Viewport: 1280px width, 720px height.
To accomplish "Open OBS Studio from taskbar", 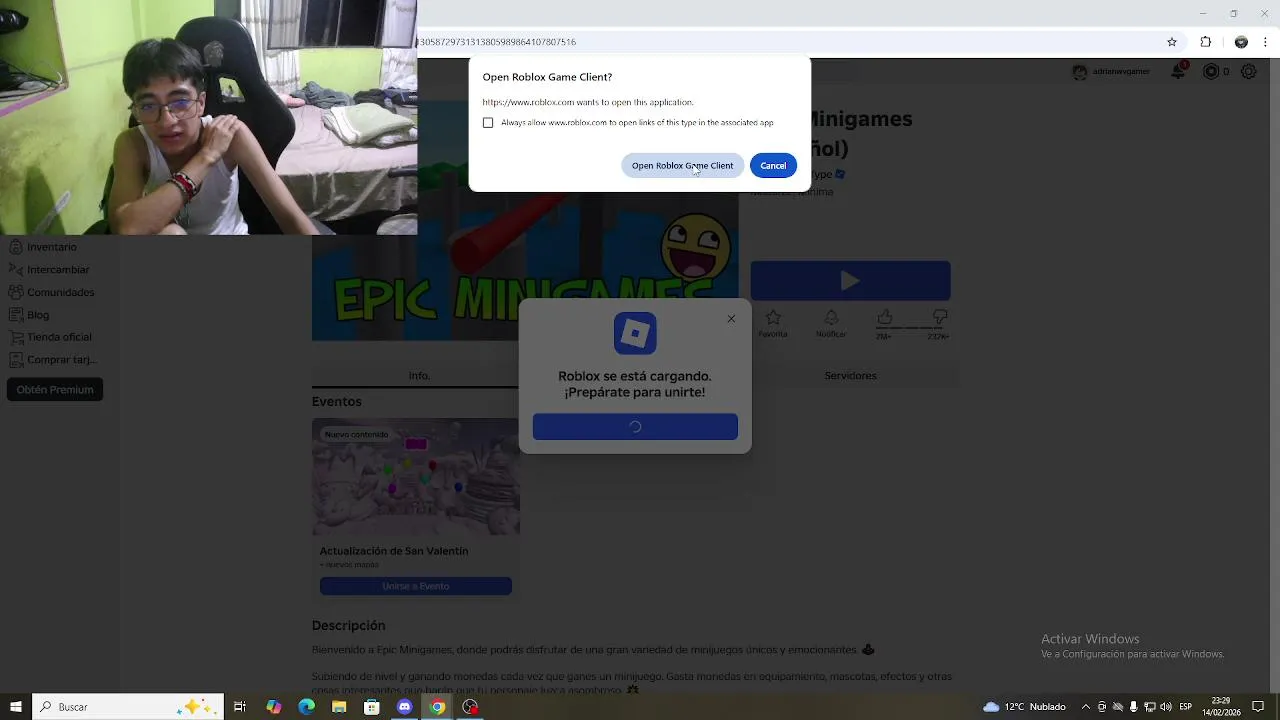I will [471, 707].
